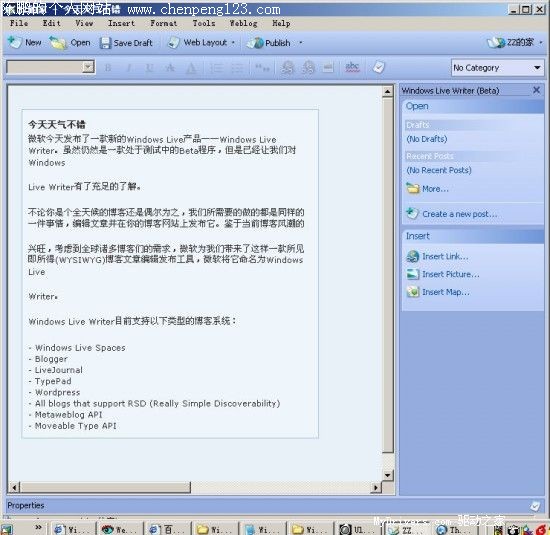
Task: Open the Tools menu
Action: tap(204, 23)
